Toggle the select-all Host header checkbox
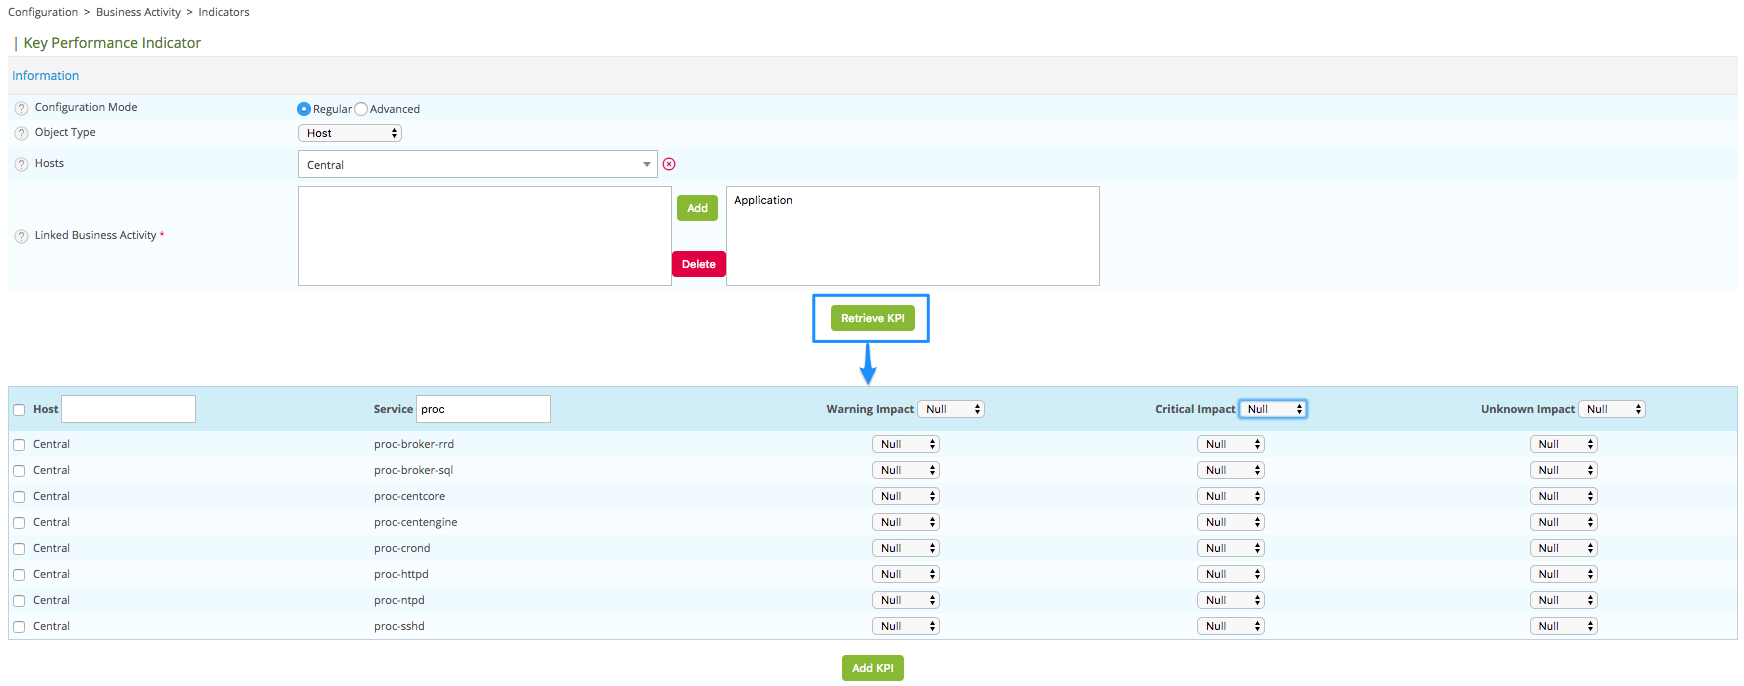1744x686 pixels. (19, 410)
